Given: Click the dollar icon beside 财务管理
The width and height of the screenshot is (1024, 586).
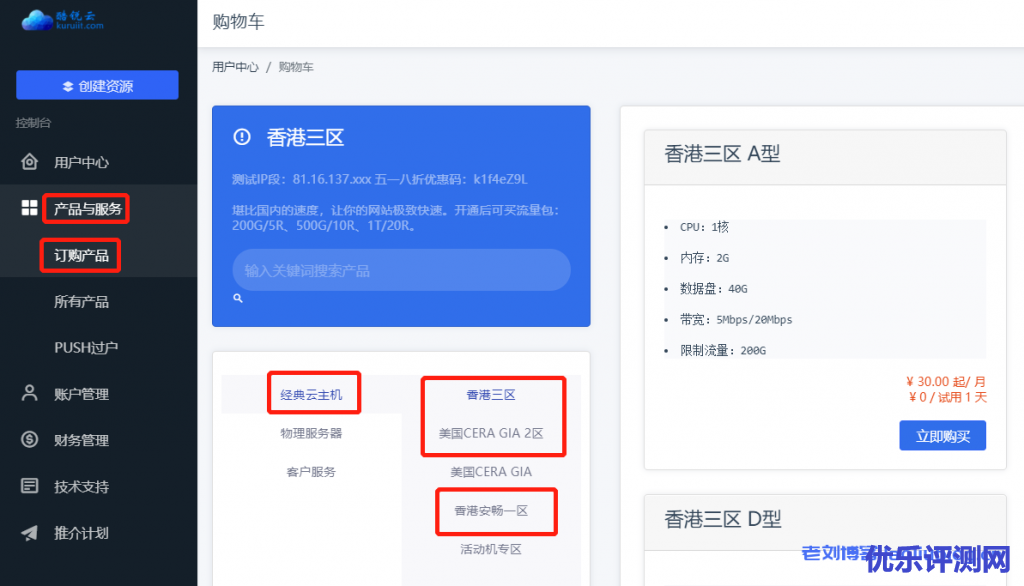Looking at the screenshot, I should click(30, 440).
